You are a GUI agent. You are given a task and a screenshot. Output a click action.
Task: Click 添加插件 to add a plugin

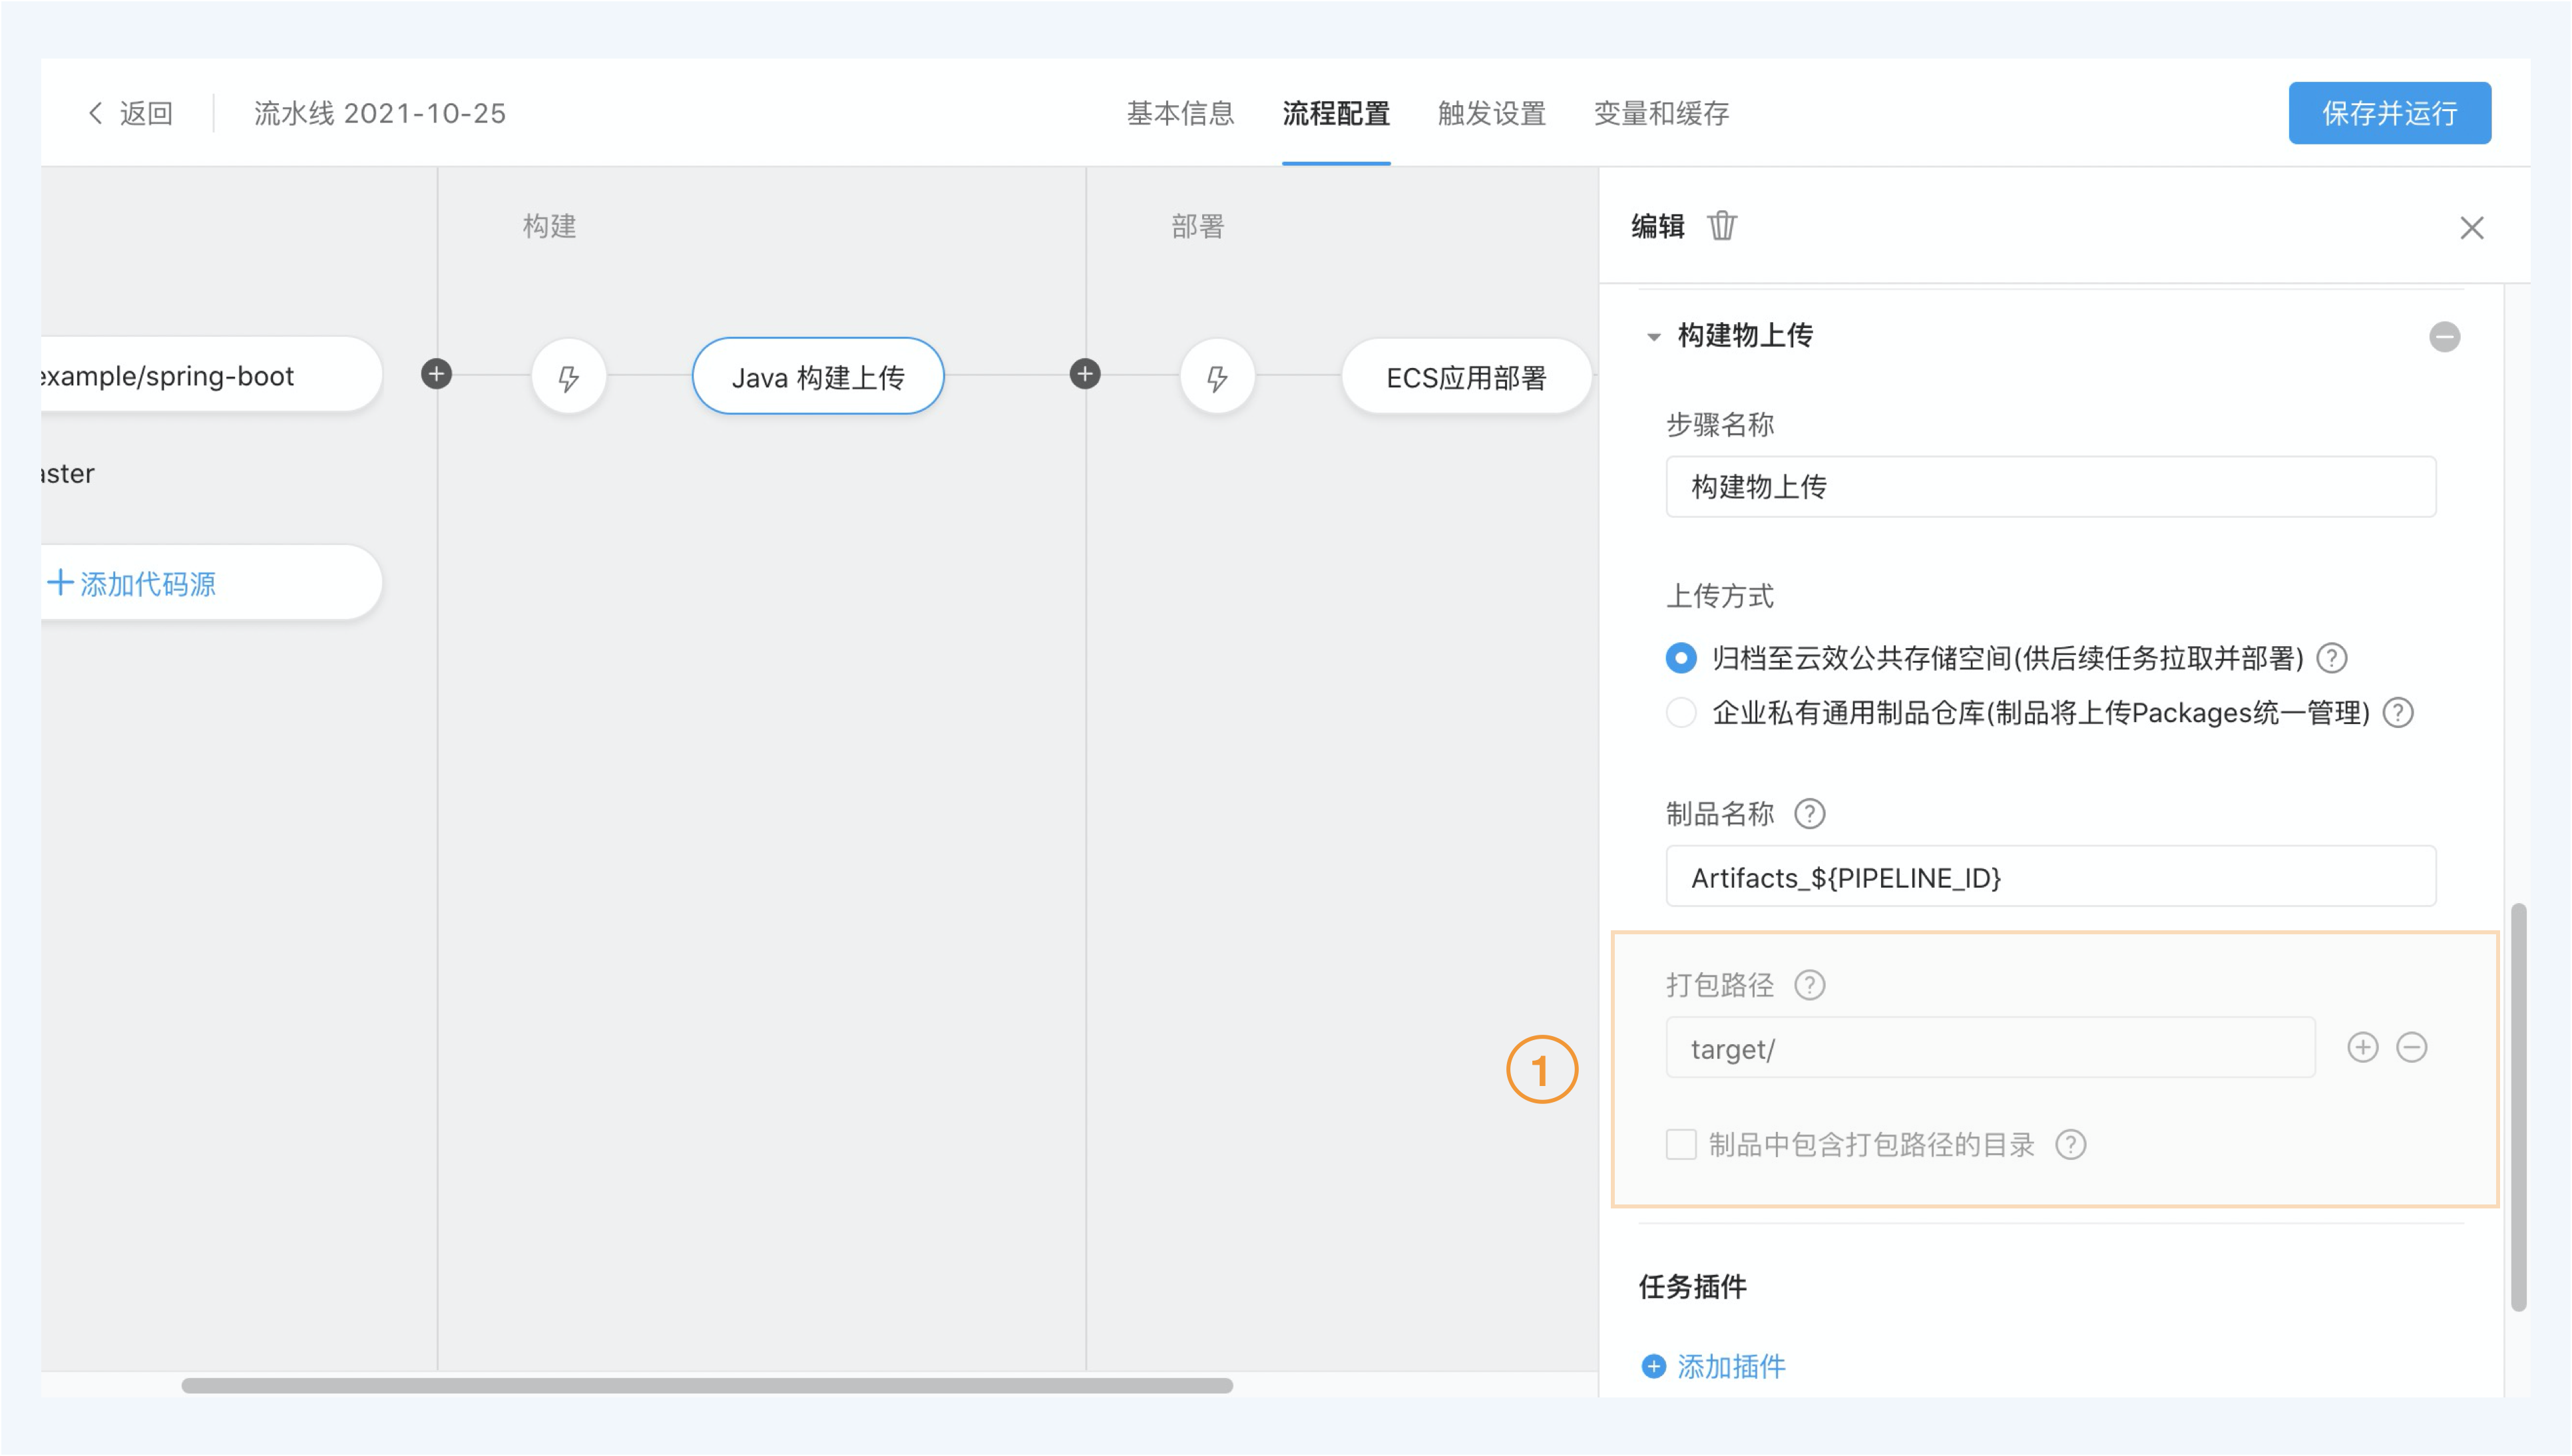(1714, 1366)
